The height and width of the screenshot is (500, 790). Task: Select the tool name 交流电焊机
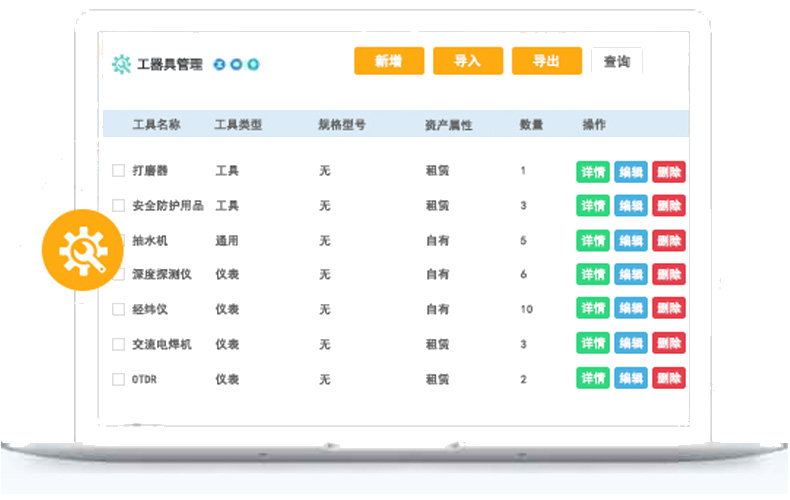point(162,344)
